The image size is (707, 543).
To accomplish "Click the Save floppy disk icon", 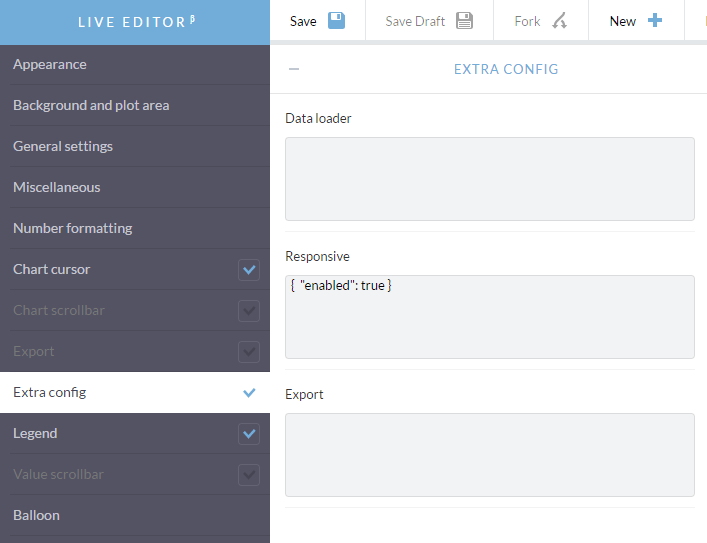I will pyautogui.click(x=337, y=21).
